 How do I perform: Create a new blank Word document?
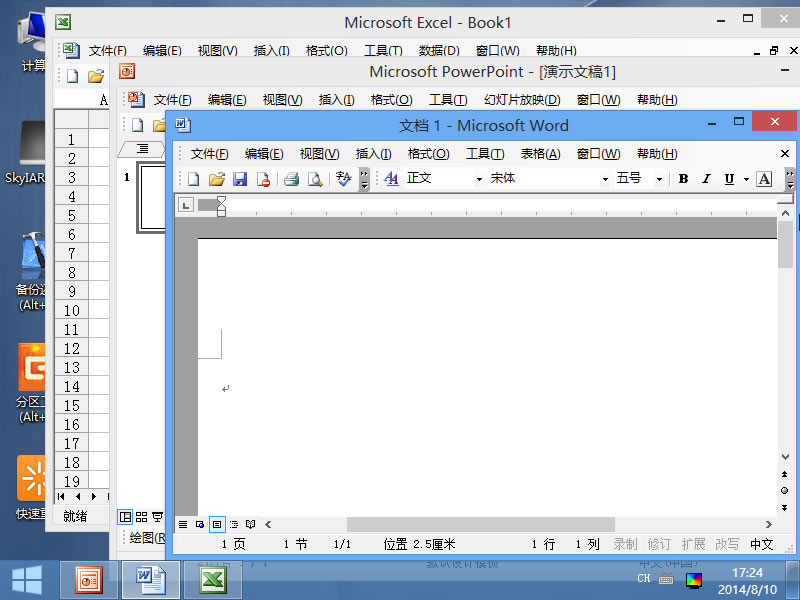pyautogui.click(x=193, y=179)
